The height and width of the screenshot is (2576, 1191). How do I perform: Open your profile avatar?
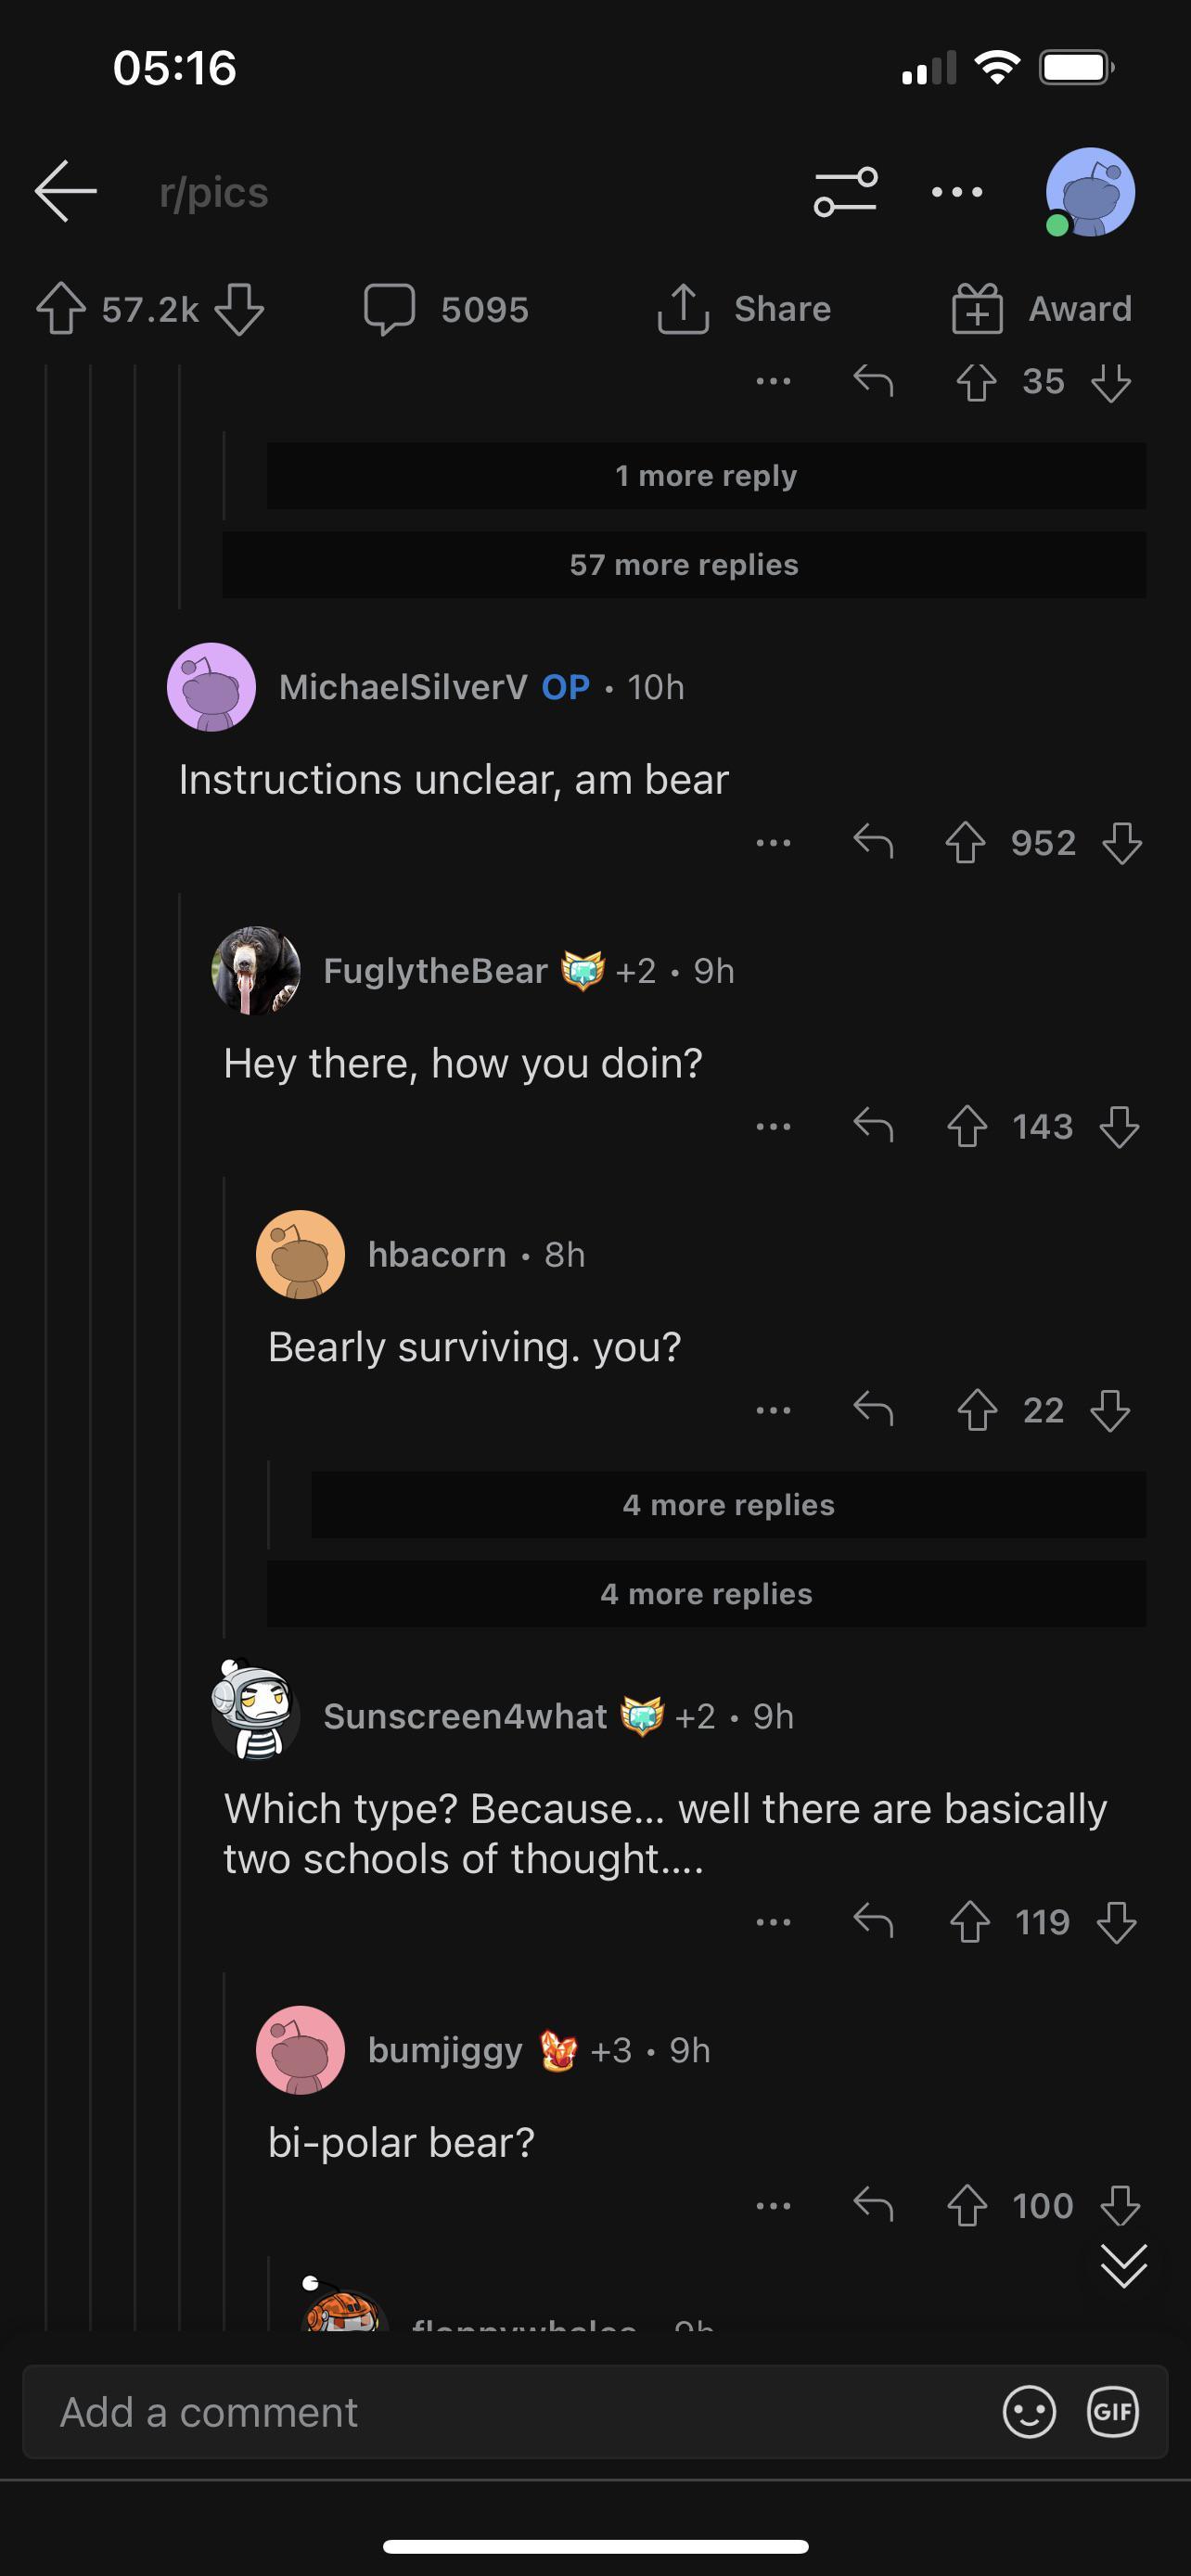[1089, 192]
